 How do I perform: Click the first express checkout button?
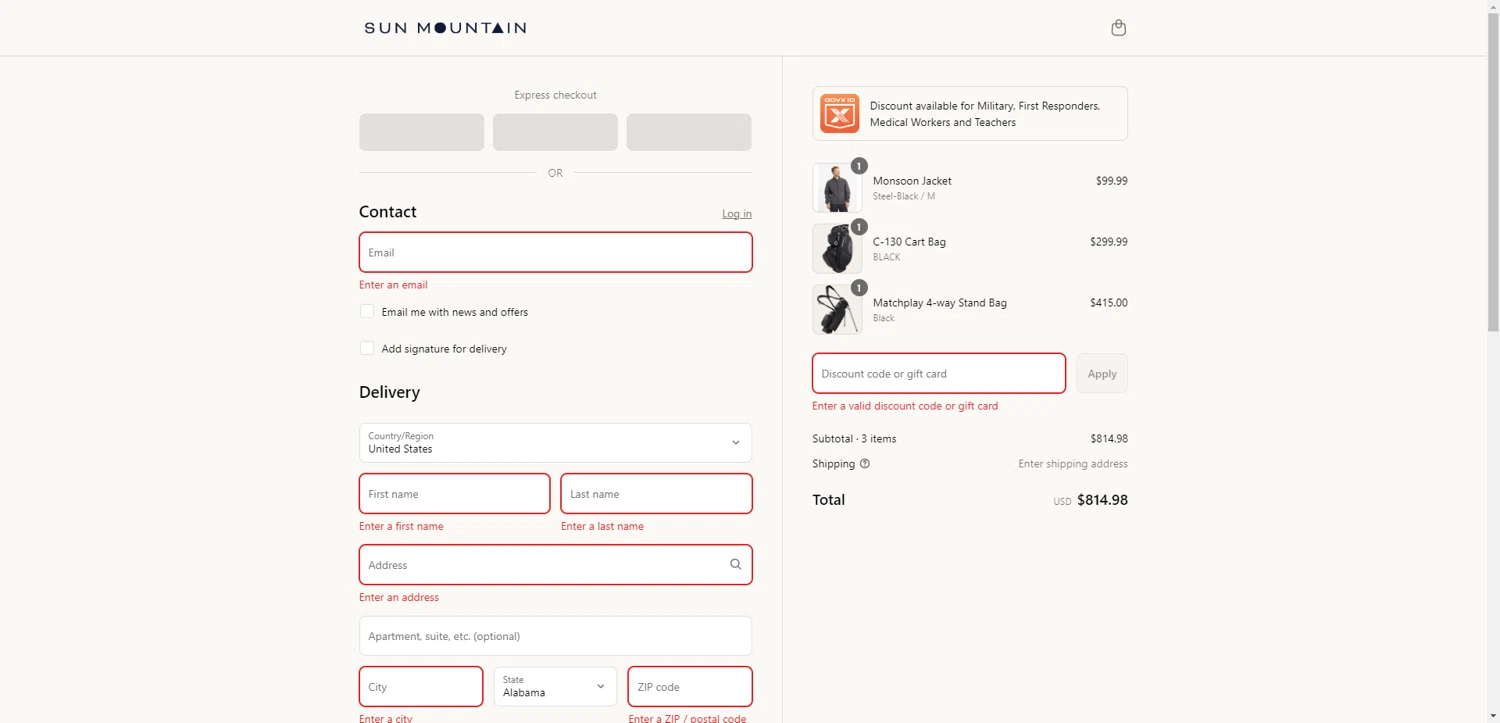click(x=421, y=132)
